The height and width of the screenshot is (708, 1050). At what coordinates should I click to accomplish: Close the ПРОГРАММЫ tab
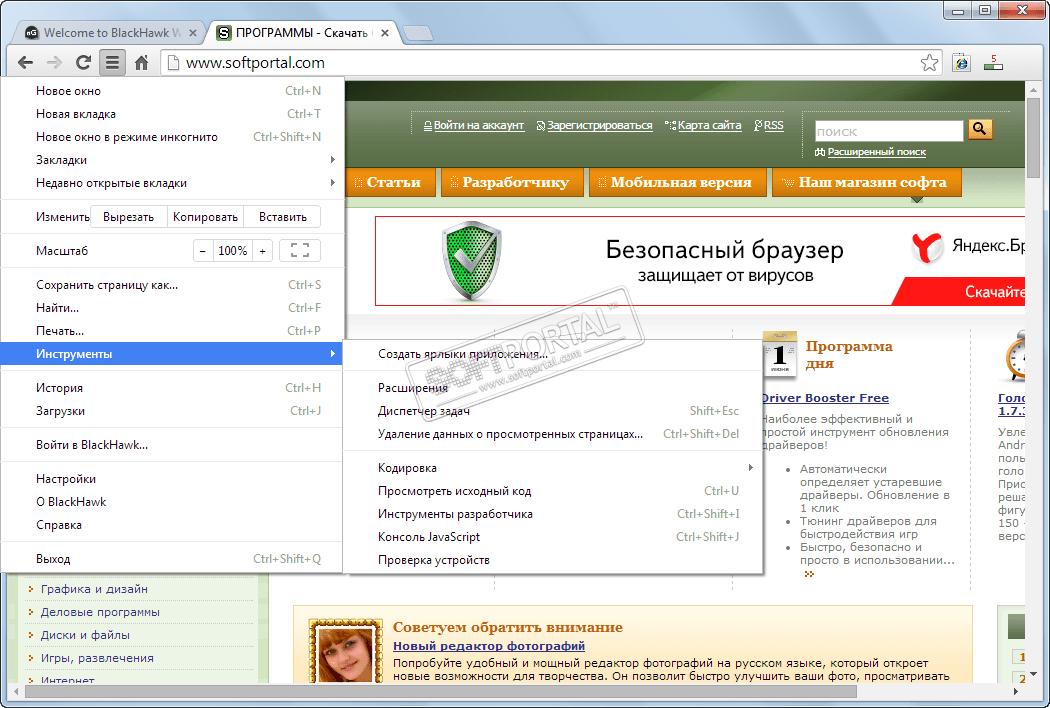click(x=385, y=33)
